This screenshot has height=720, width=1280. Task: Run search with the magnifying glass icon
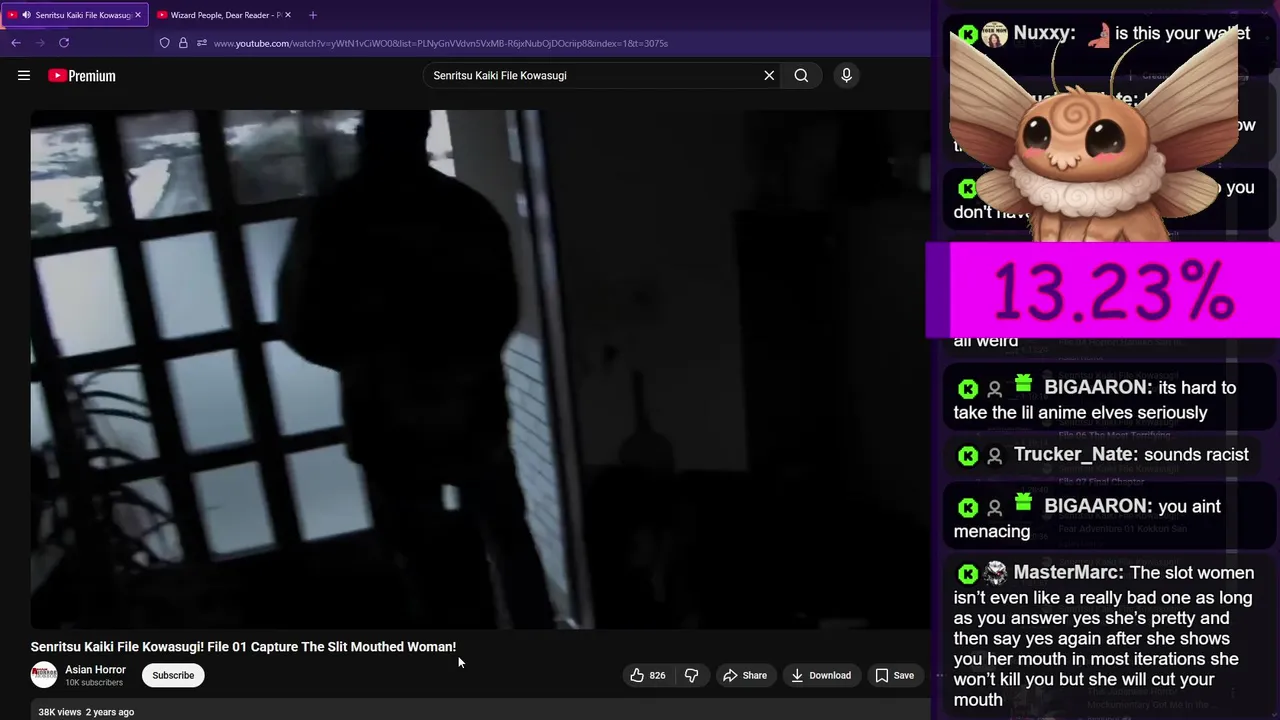pyautogui.click(x=801, y=75)
